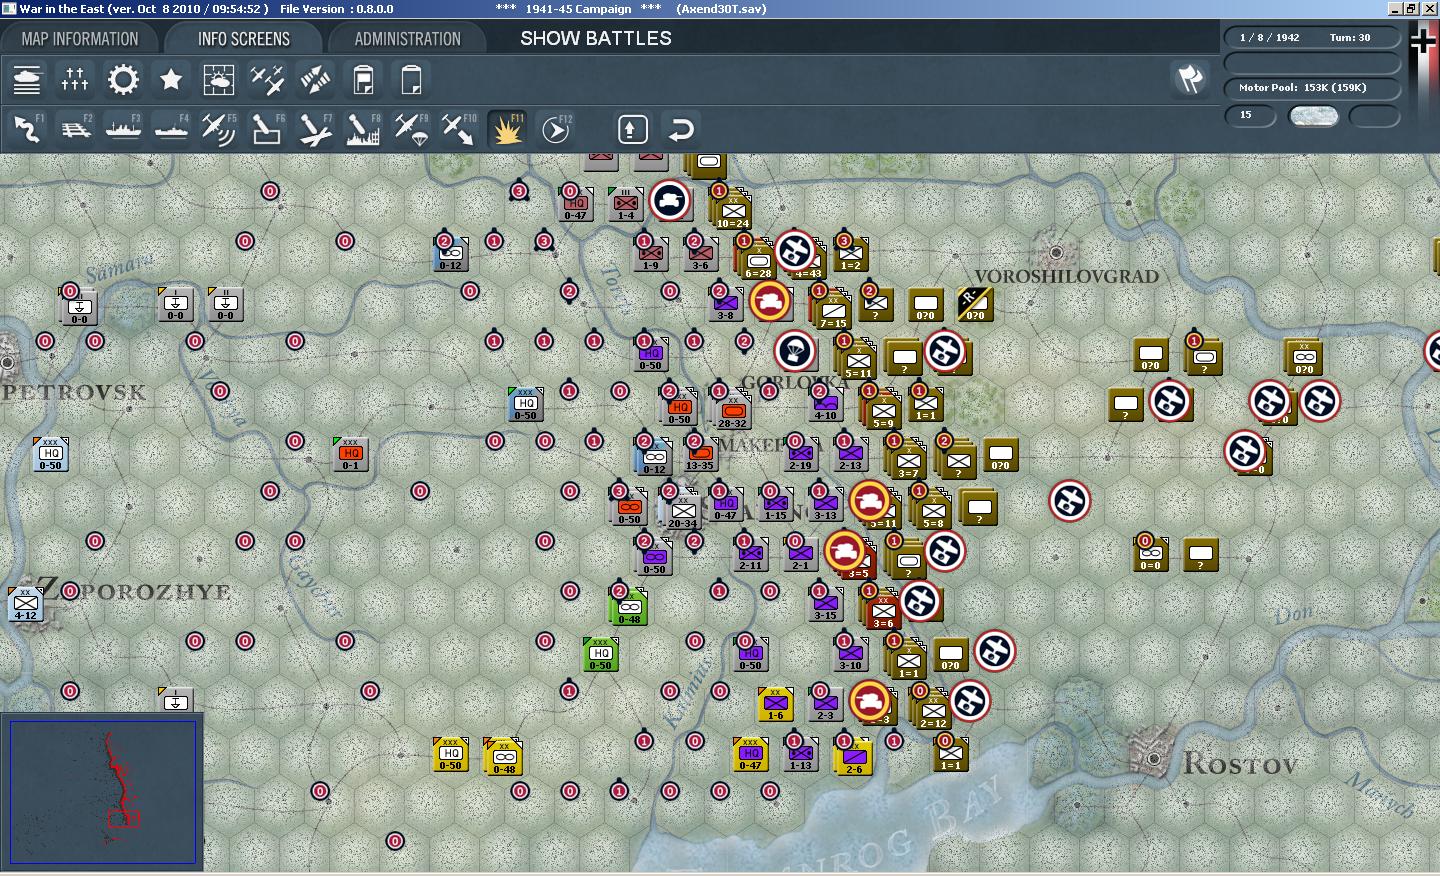Select the panzer unit labeled 13-35

700,455
